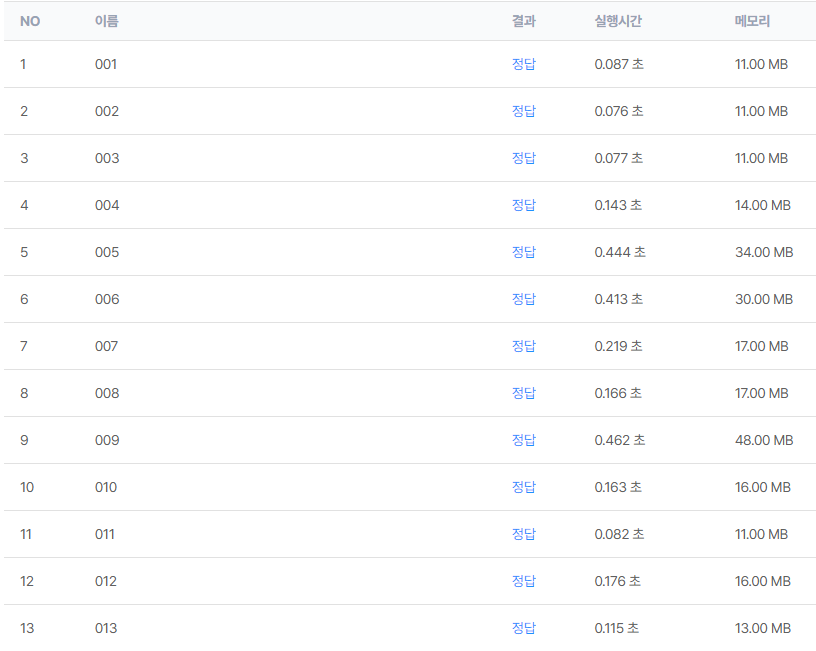
Task: Select the test name 002
Action: point(107,111)
